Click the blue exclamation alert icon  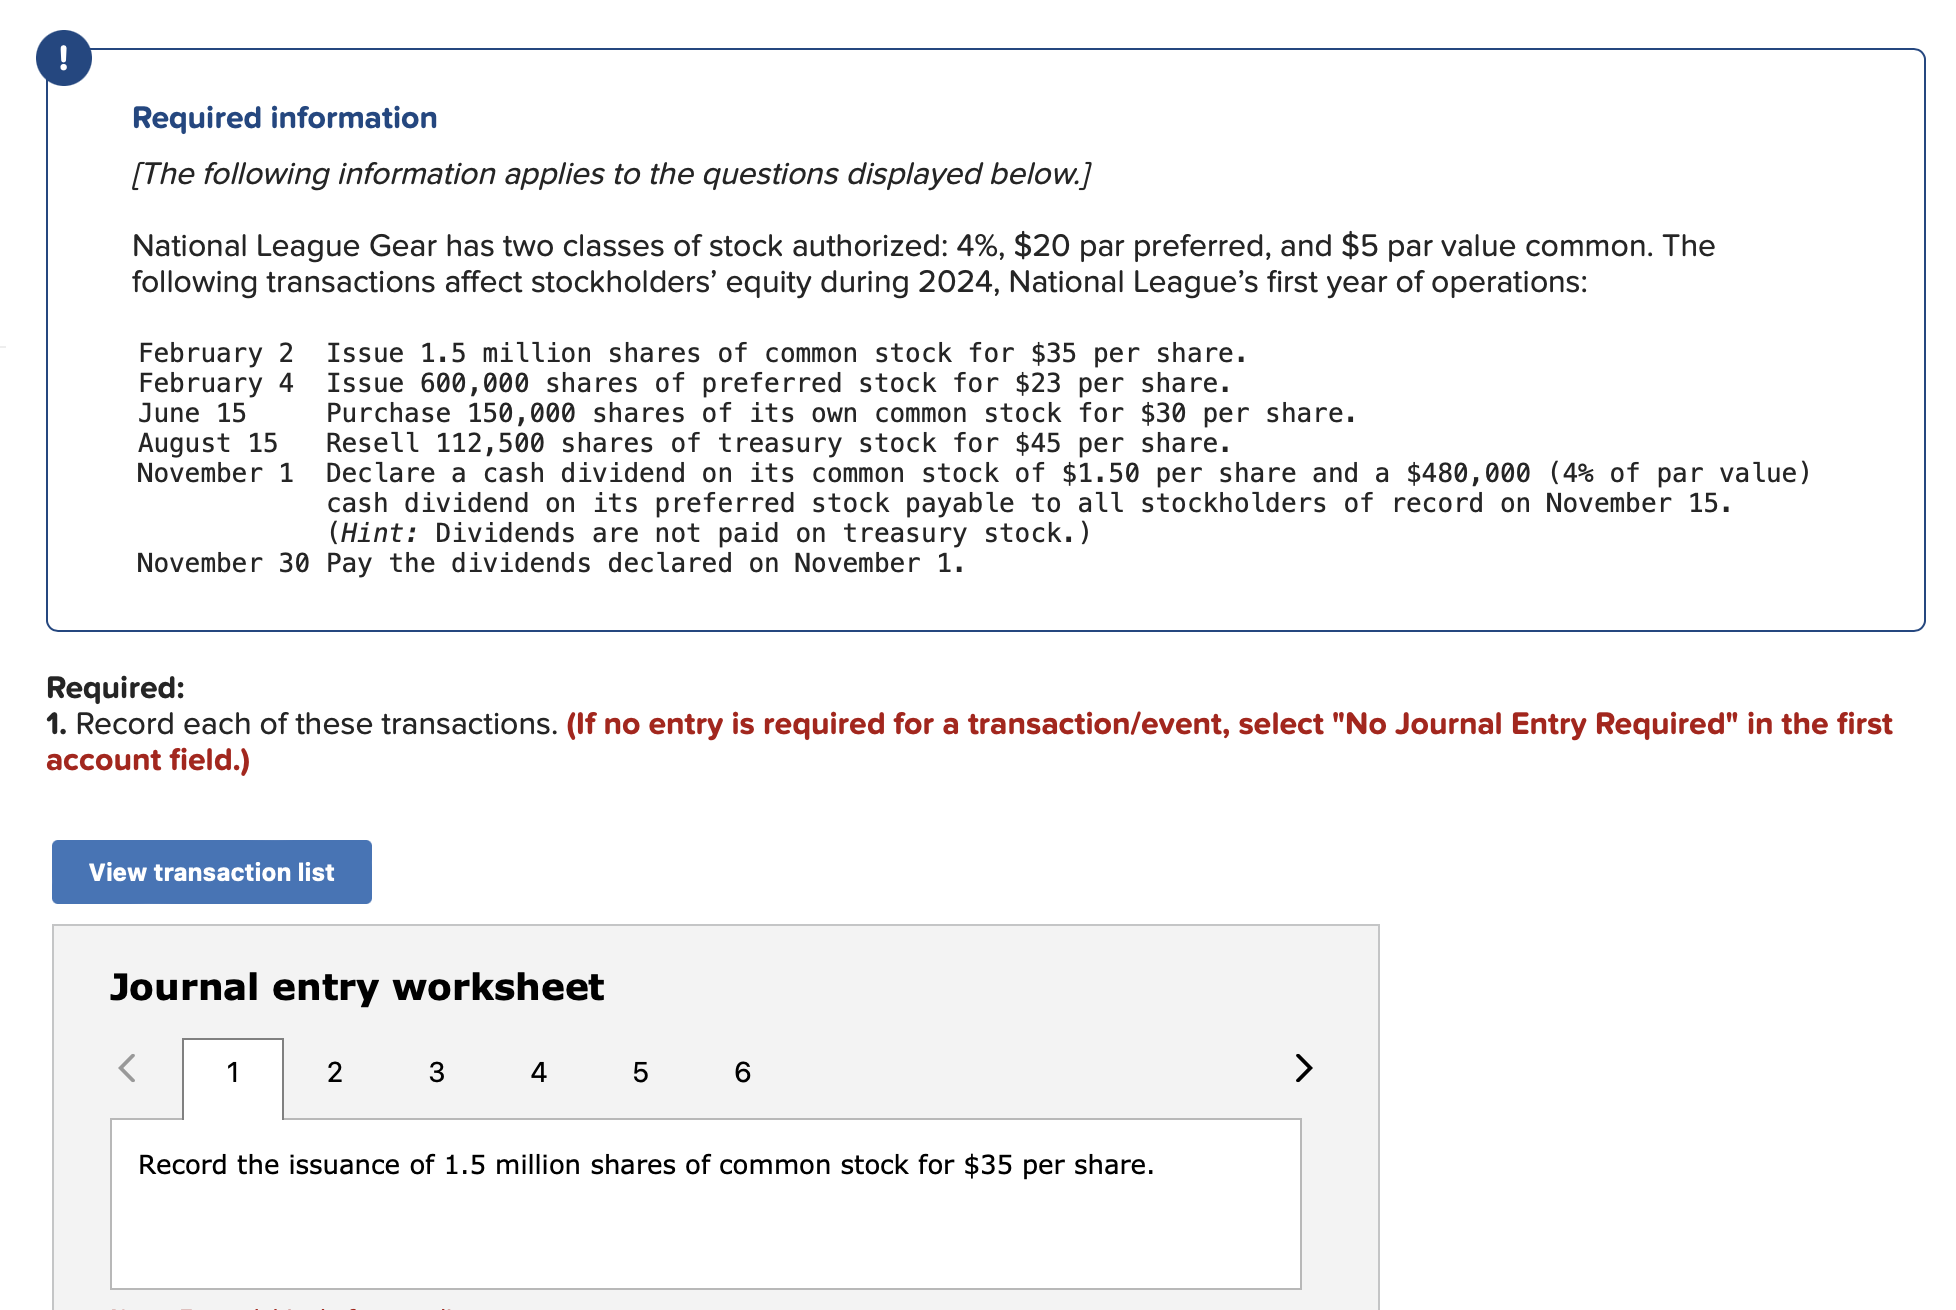point(63,58)
